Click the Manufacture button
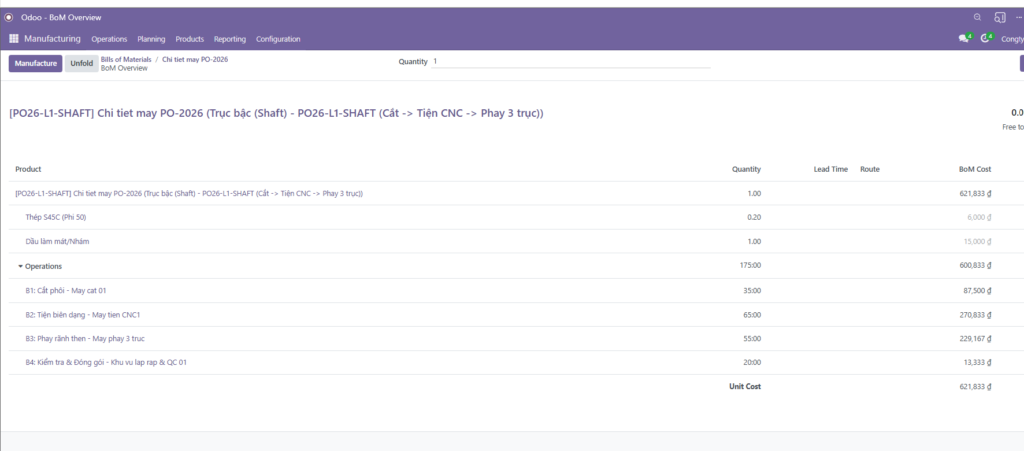Viewport: 1024px width, 451px height. tap(35, 63)
